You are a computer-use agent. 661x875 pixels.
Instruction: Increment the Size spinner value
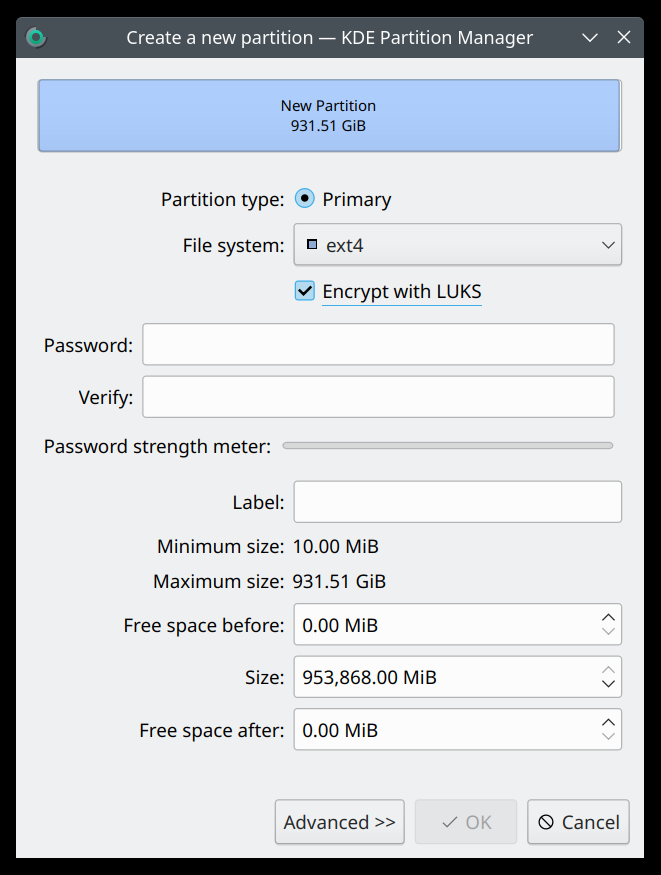click(608, 669)
